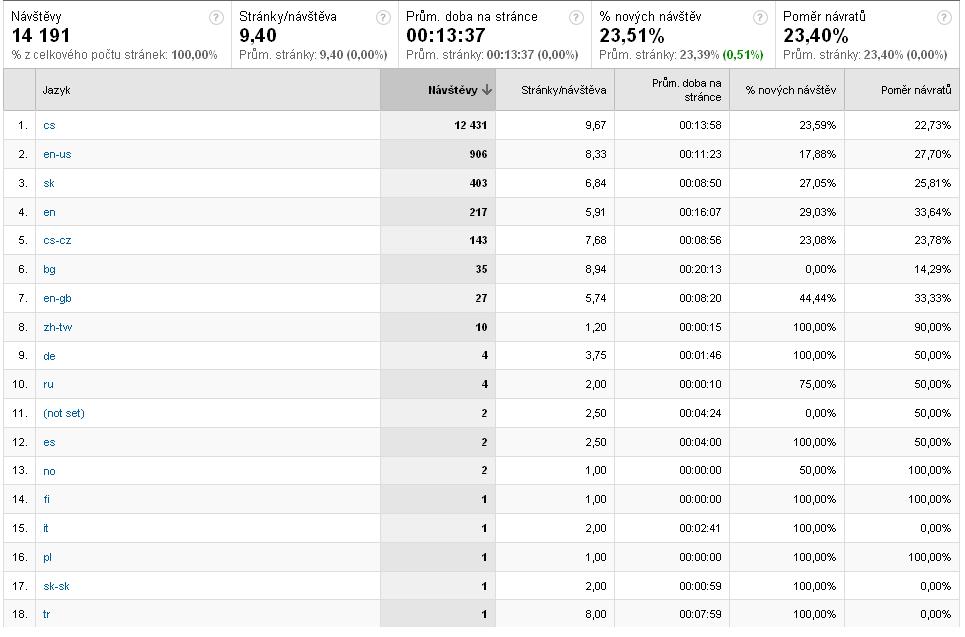Click the Jazyk column header
Screen dimensions: 965x637
click(56, 90)
